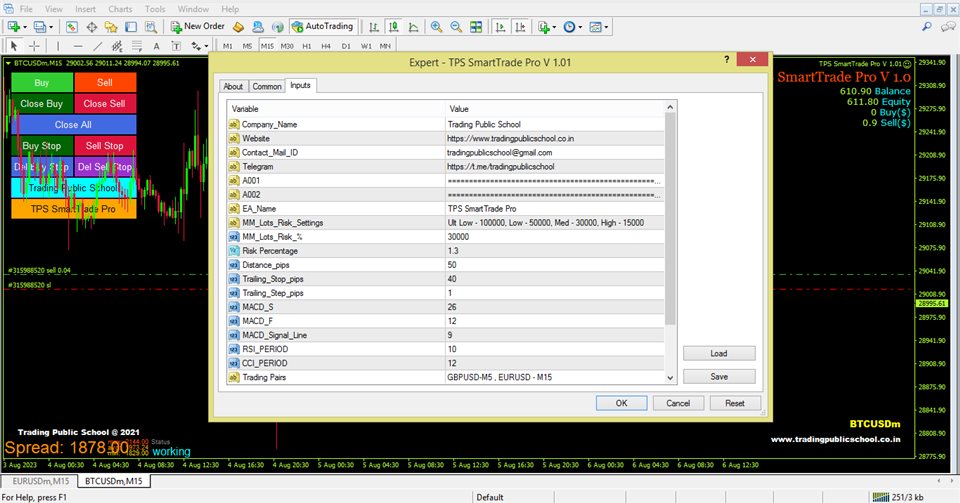The width and height of the screenshot is (960, 503).
Task: Select the Horizontal Line drawing tool
Action: [78, 46]
